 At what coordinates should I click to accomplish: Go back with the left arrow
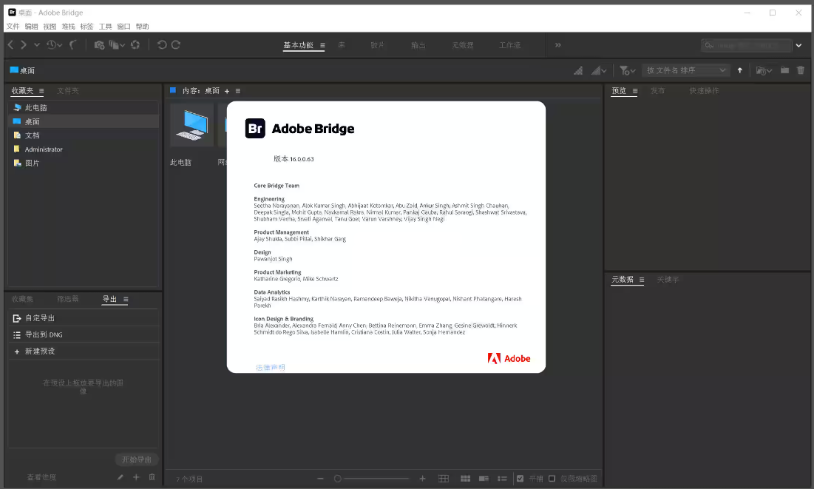click(11, 45)
